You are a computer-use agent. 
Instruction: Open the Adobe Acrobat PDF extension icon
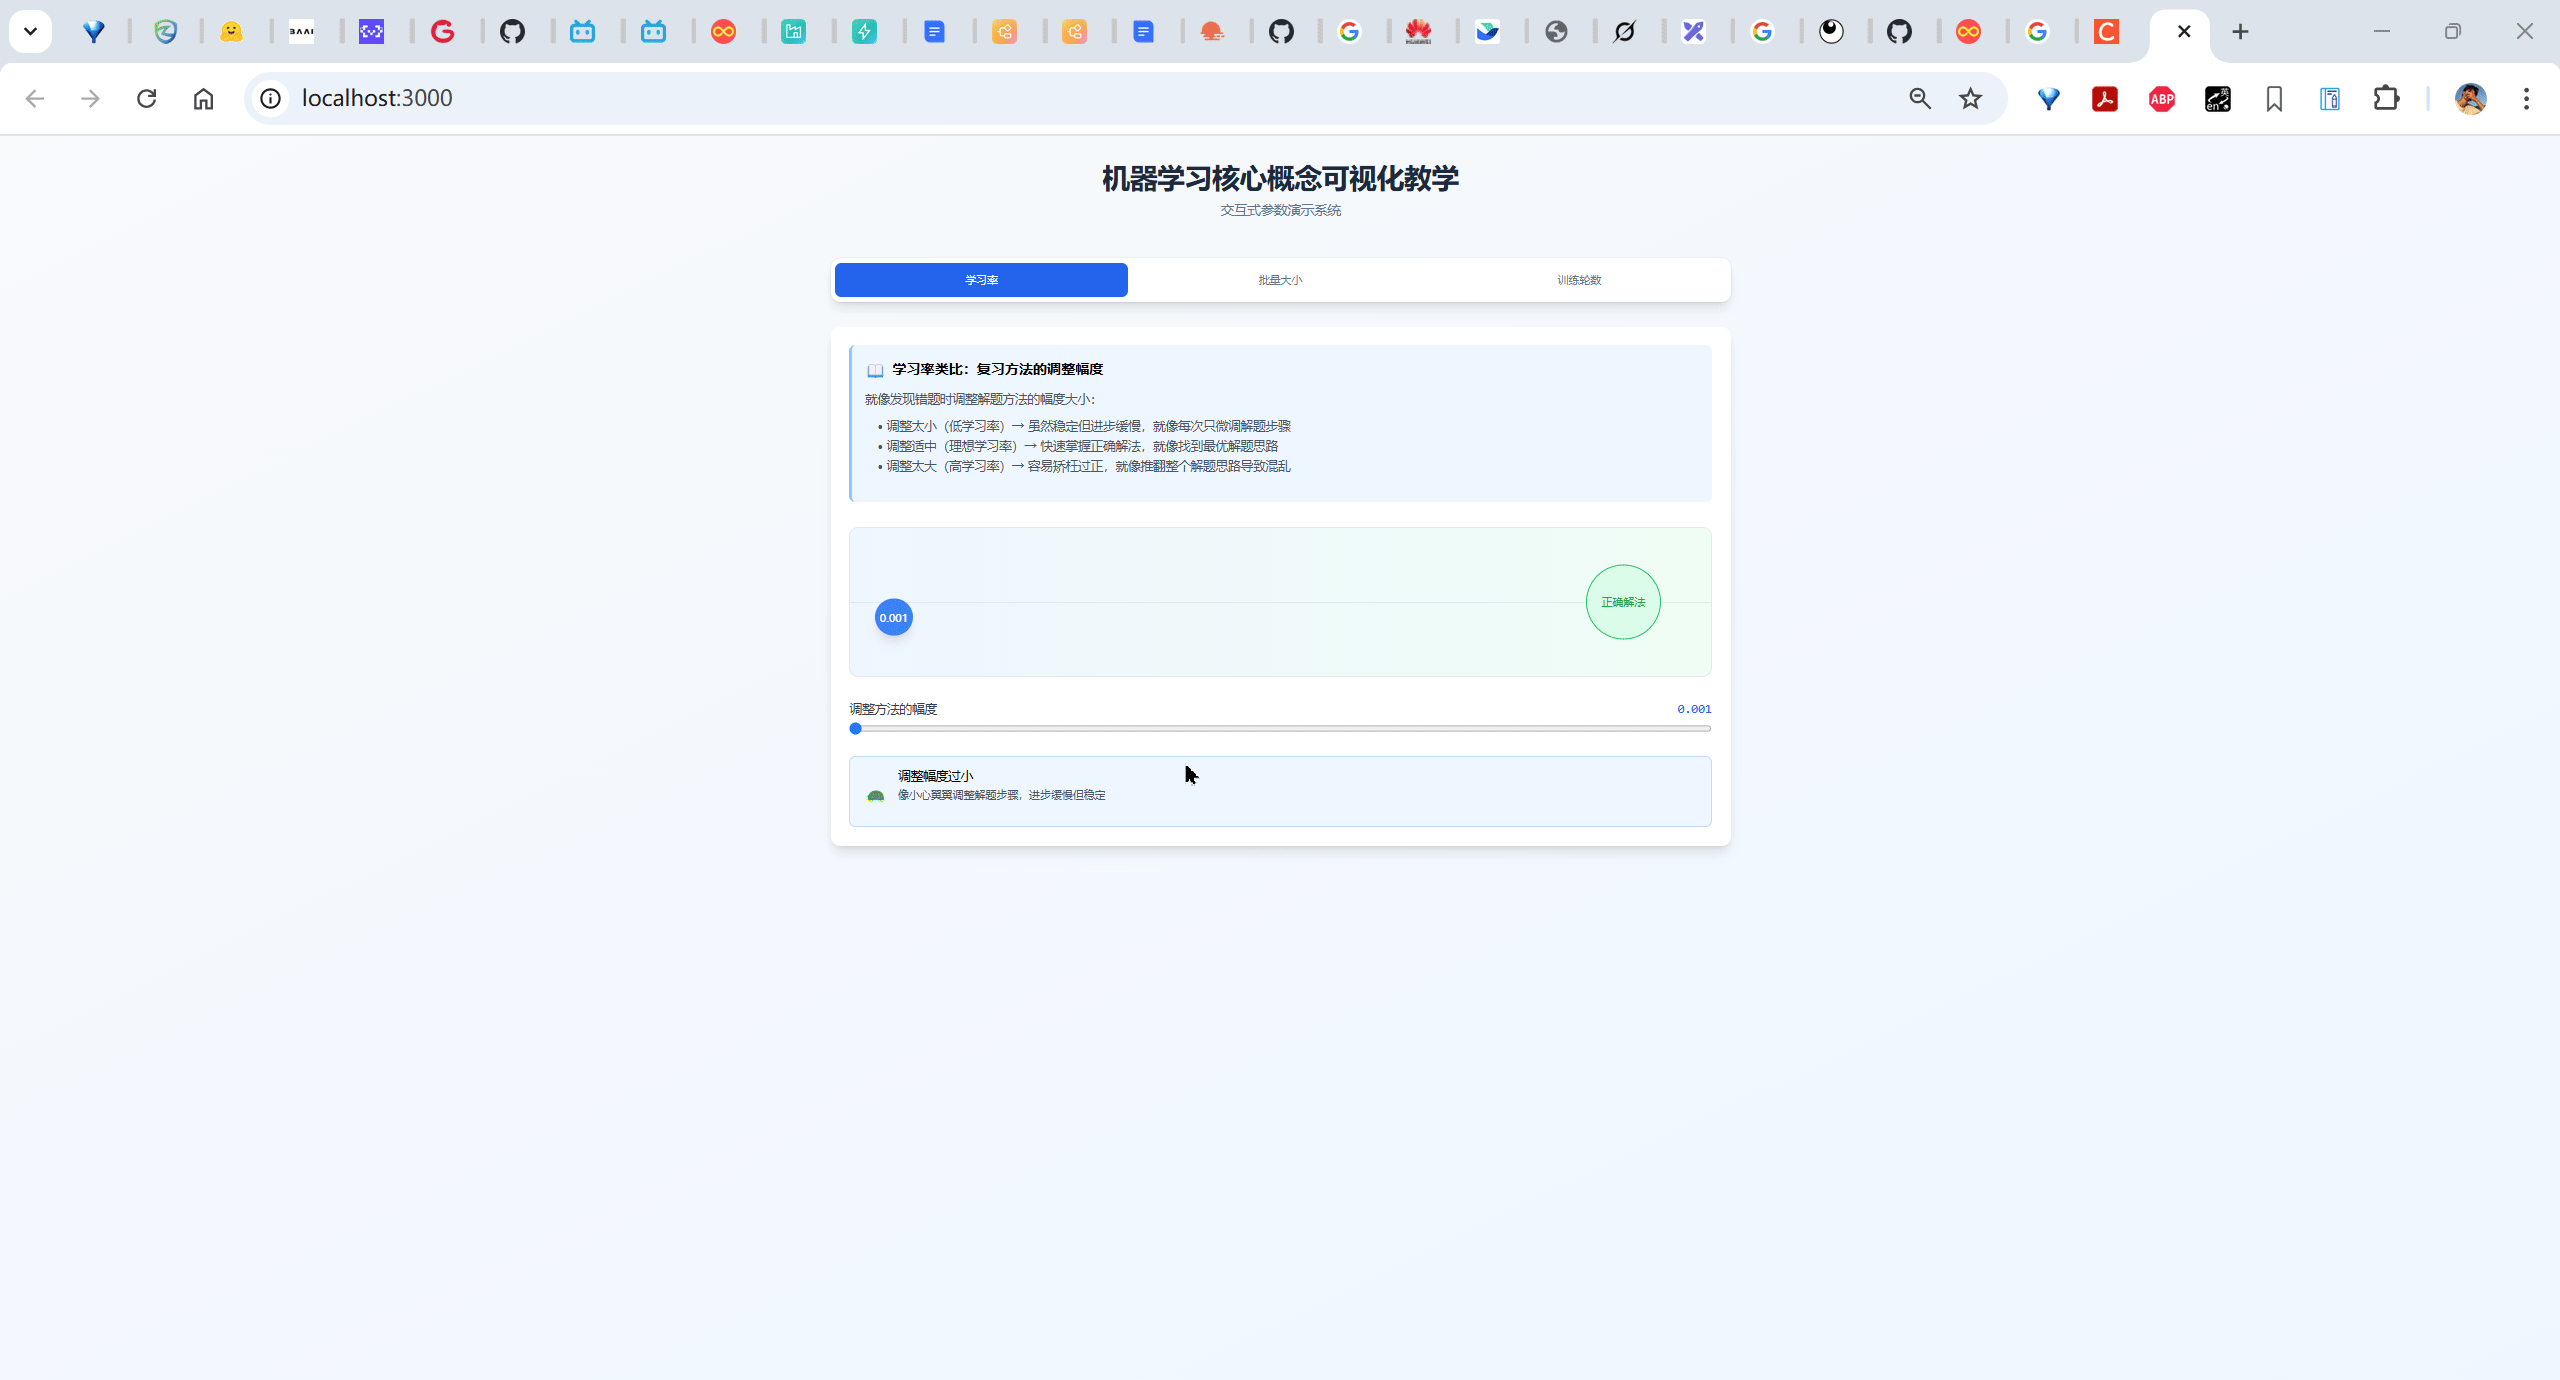pyautogui.click(x=2105, y=98)
